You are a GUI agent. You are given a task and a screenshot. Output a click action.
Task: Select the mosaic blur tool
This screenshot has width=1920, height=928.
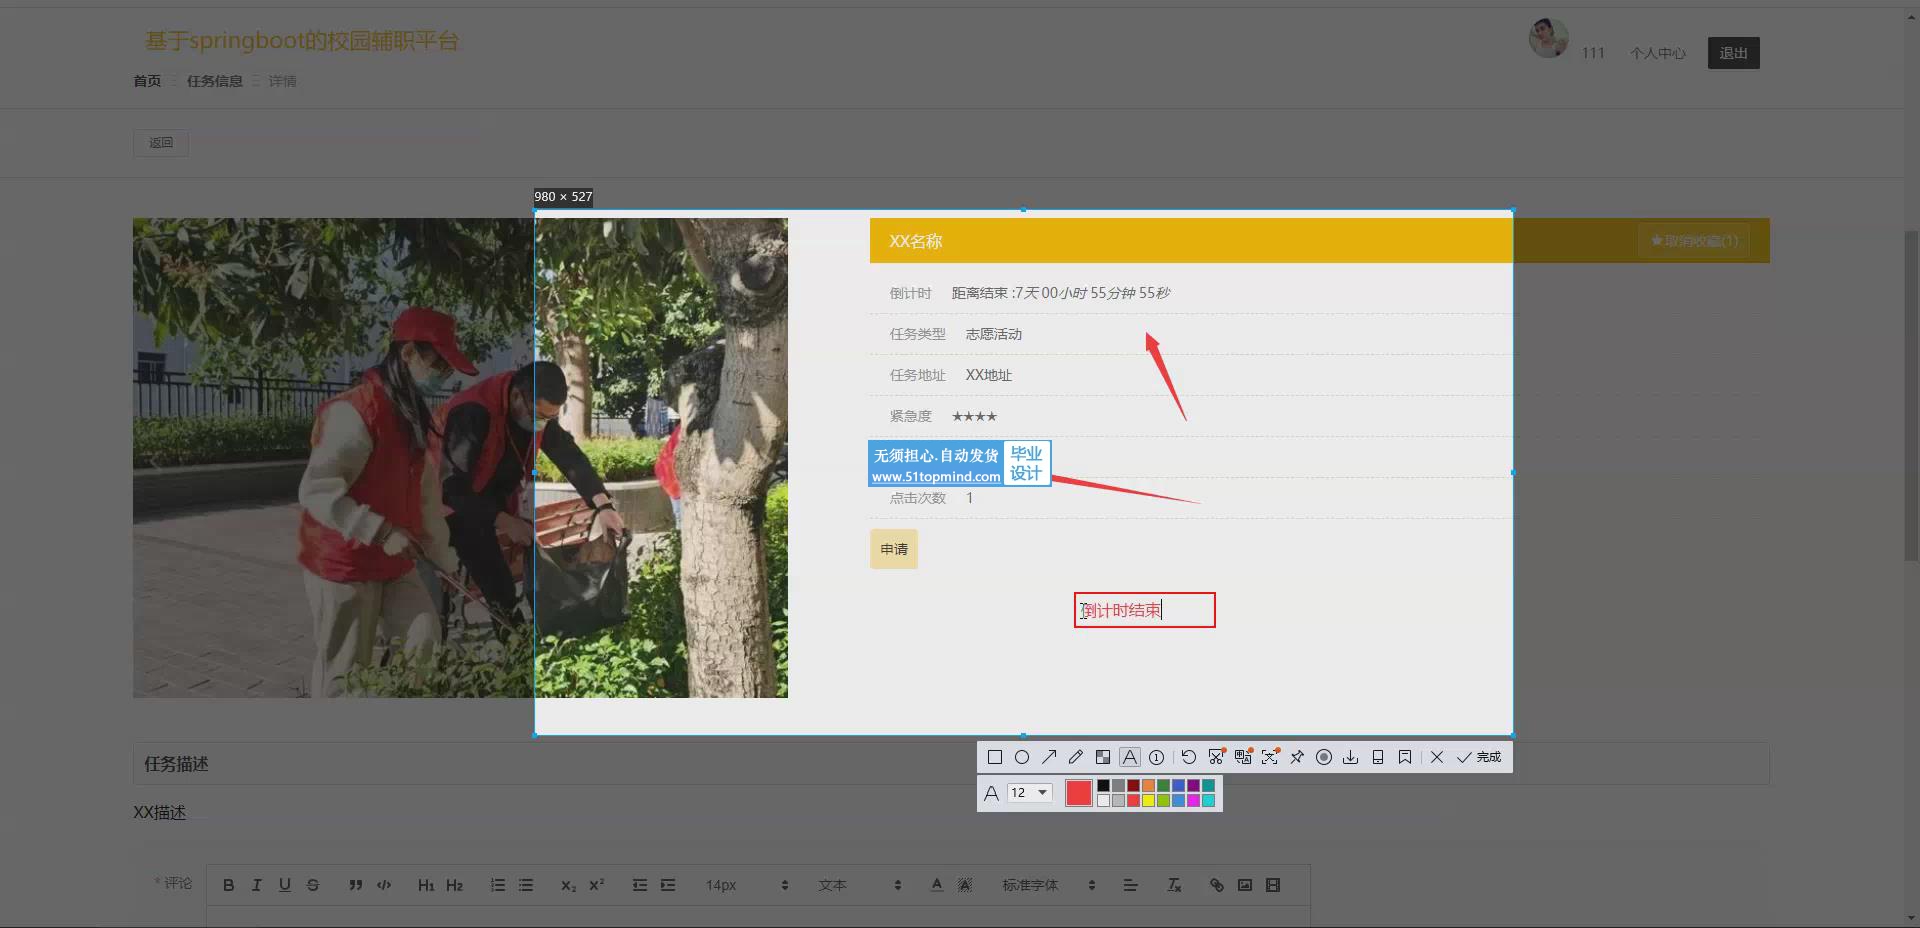1102,757
